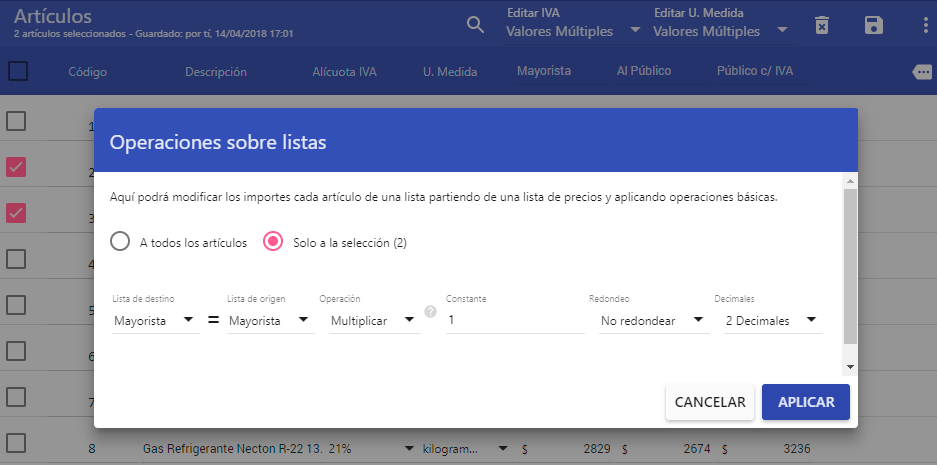The height and width of the screenshot is (465, 937).
Task: Open Editar IVA dropdown
Action: tap(573, 31)
